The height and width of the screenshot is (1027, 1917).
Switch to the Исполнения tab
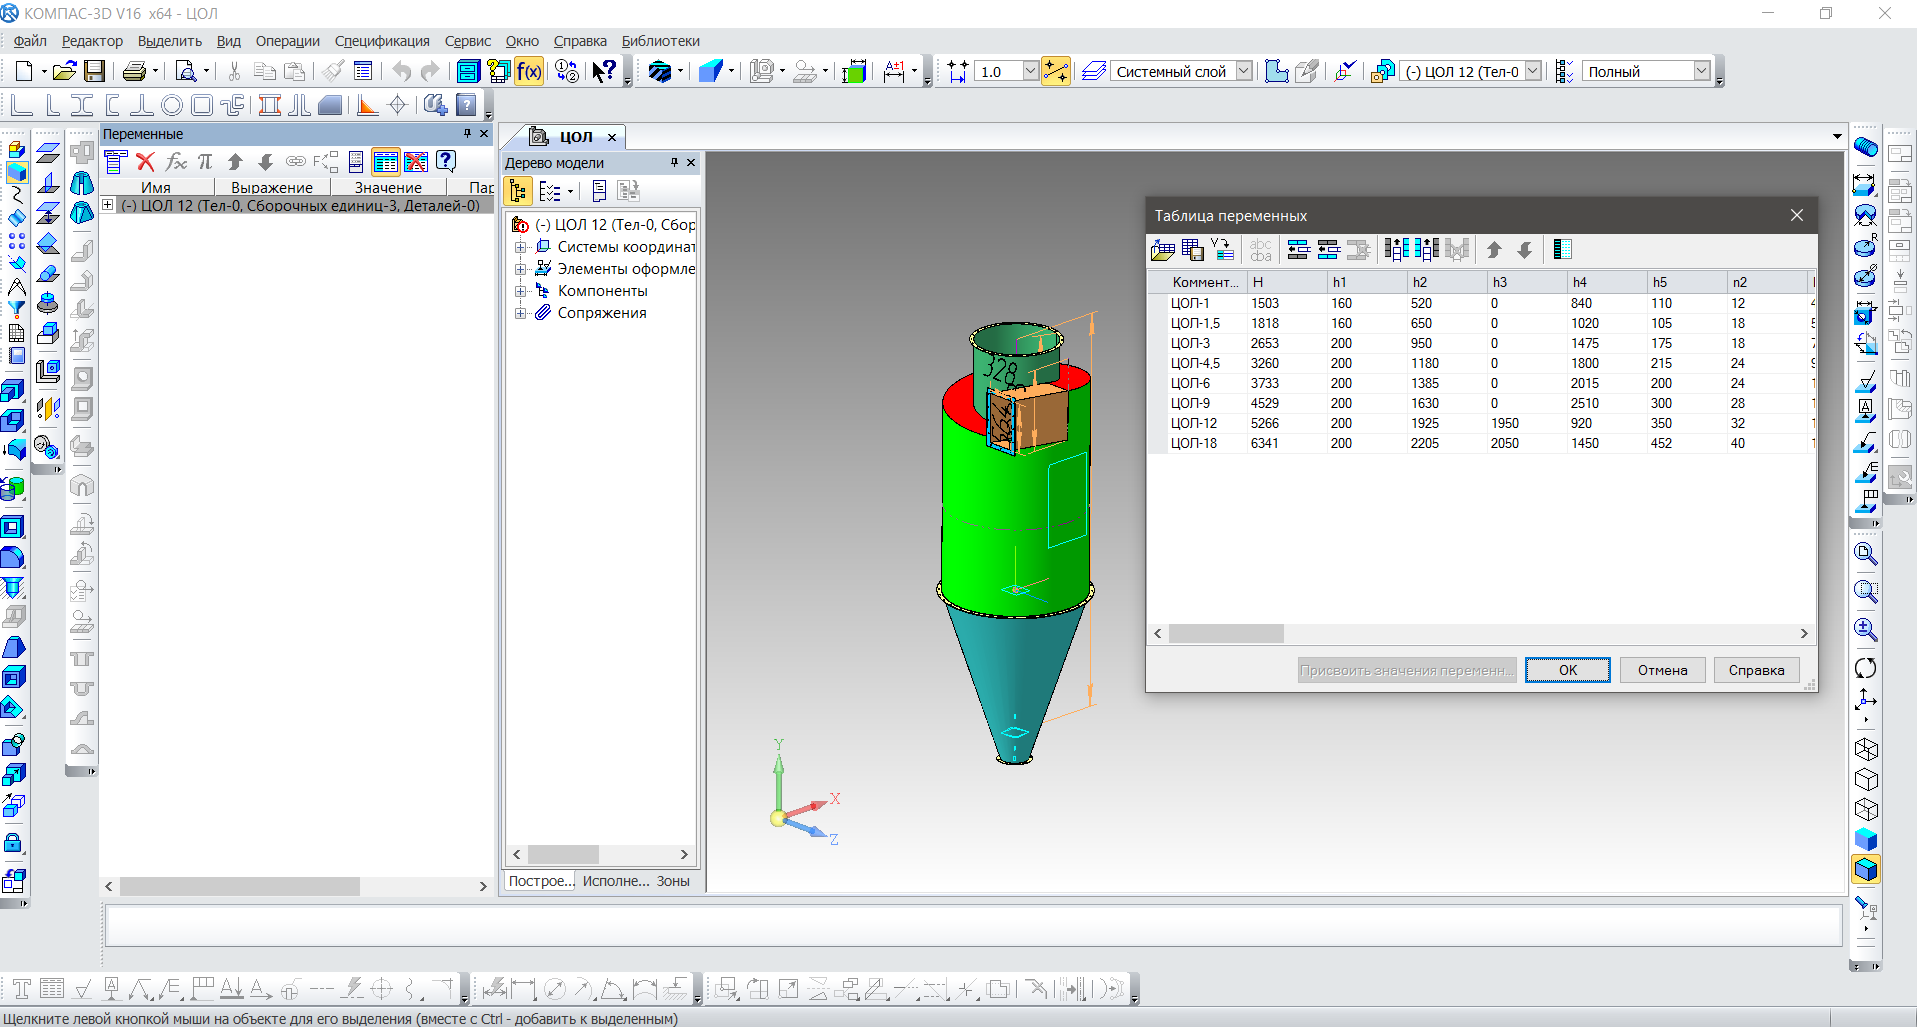coord(616,881)
